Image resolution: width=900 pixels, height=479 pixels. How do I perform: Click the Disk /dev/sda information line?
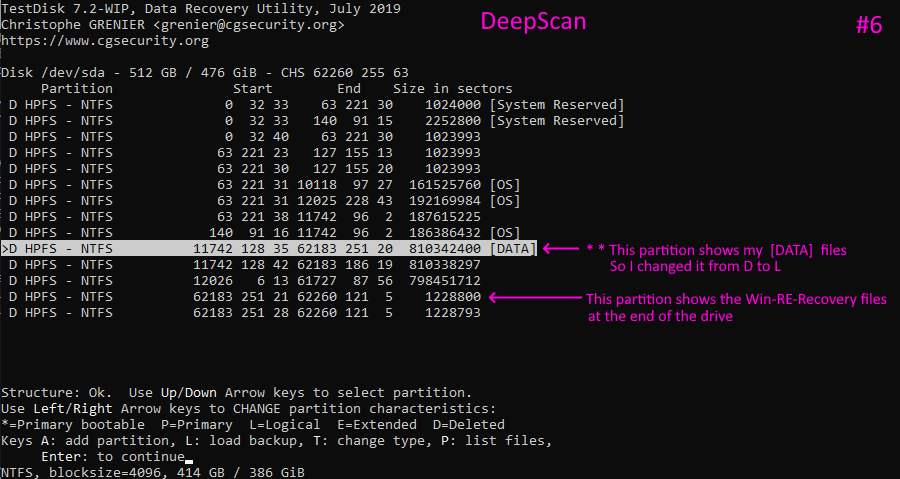pos(205,73)
